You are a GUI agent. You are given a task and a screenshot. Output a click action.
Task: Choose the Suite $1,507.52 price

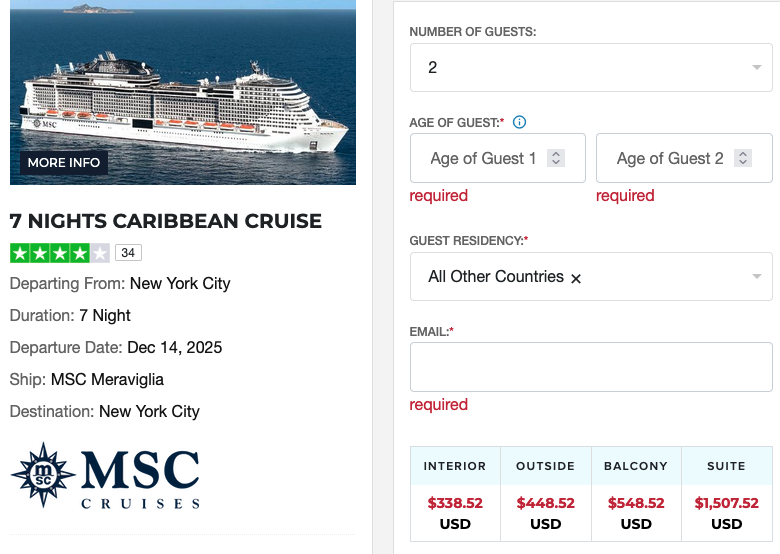[x=726, y=503]
